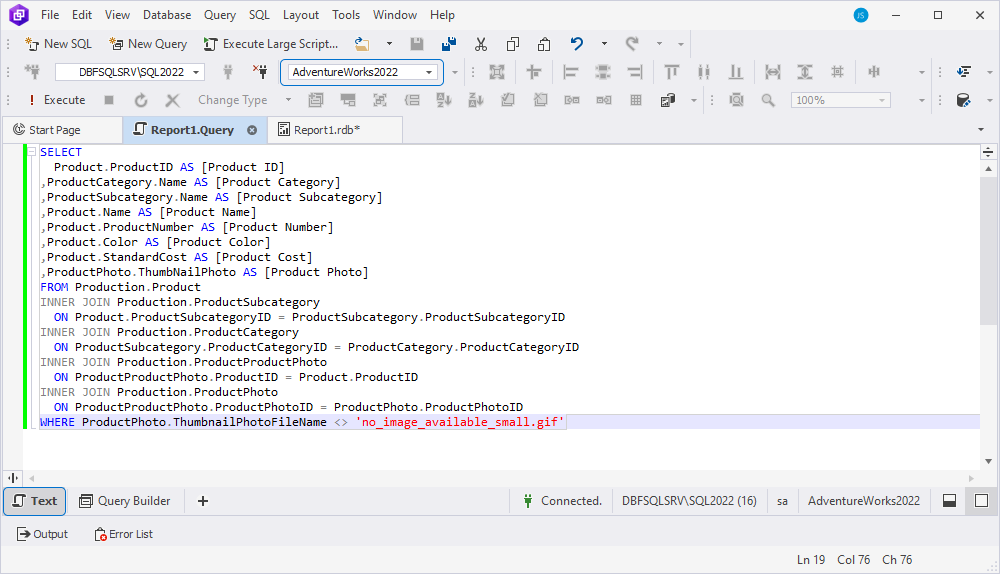Toggle the split horizontal layout button

(x=950, y=501)
